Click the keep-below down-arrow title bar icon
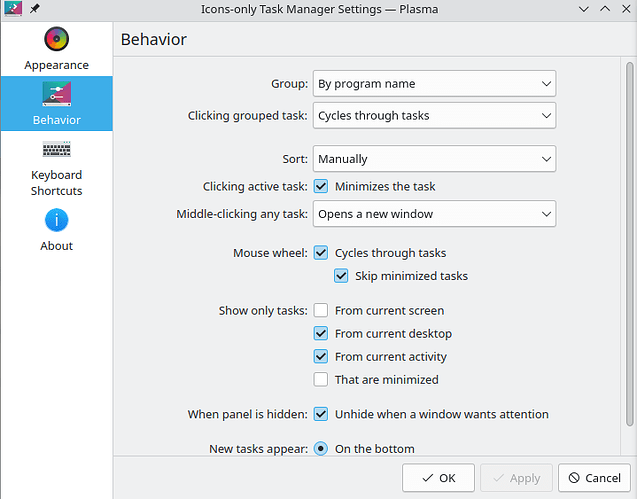This screenshot has width=637, height=499. [x=584, y=9]
